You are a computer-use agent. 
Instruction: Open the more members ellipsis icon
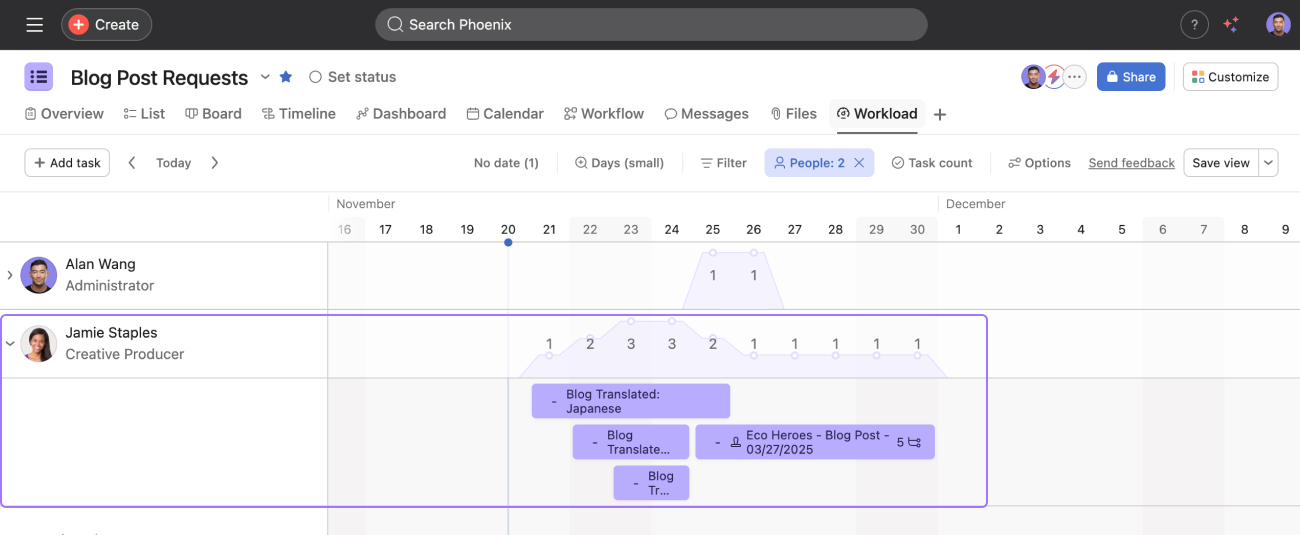(1075, 77)
